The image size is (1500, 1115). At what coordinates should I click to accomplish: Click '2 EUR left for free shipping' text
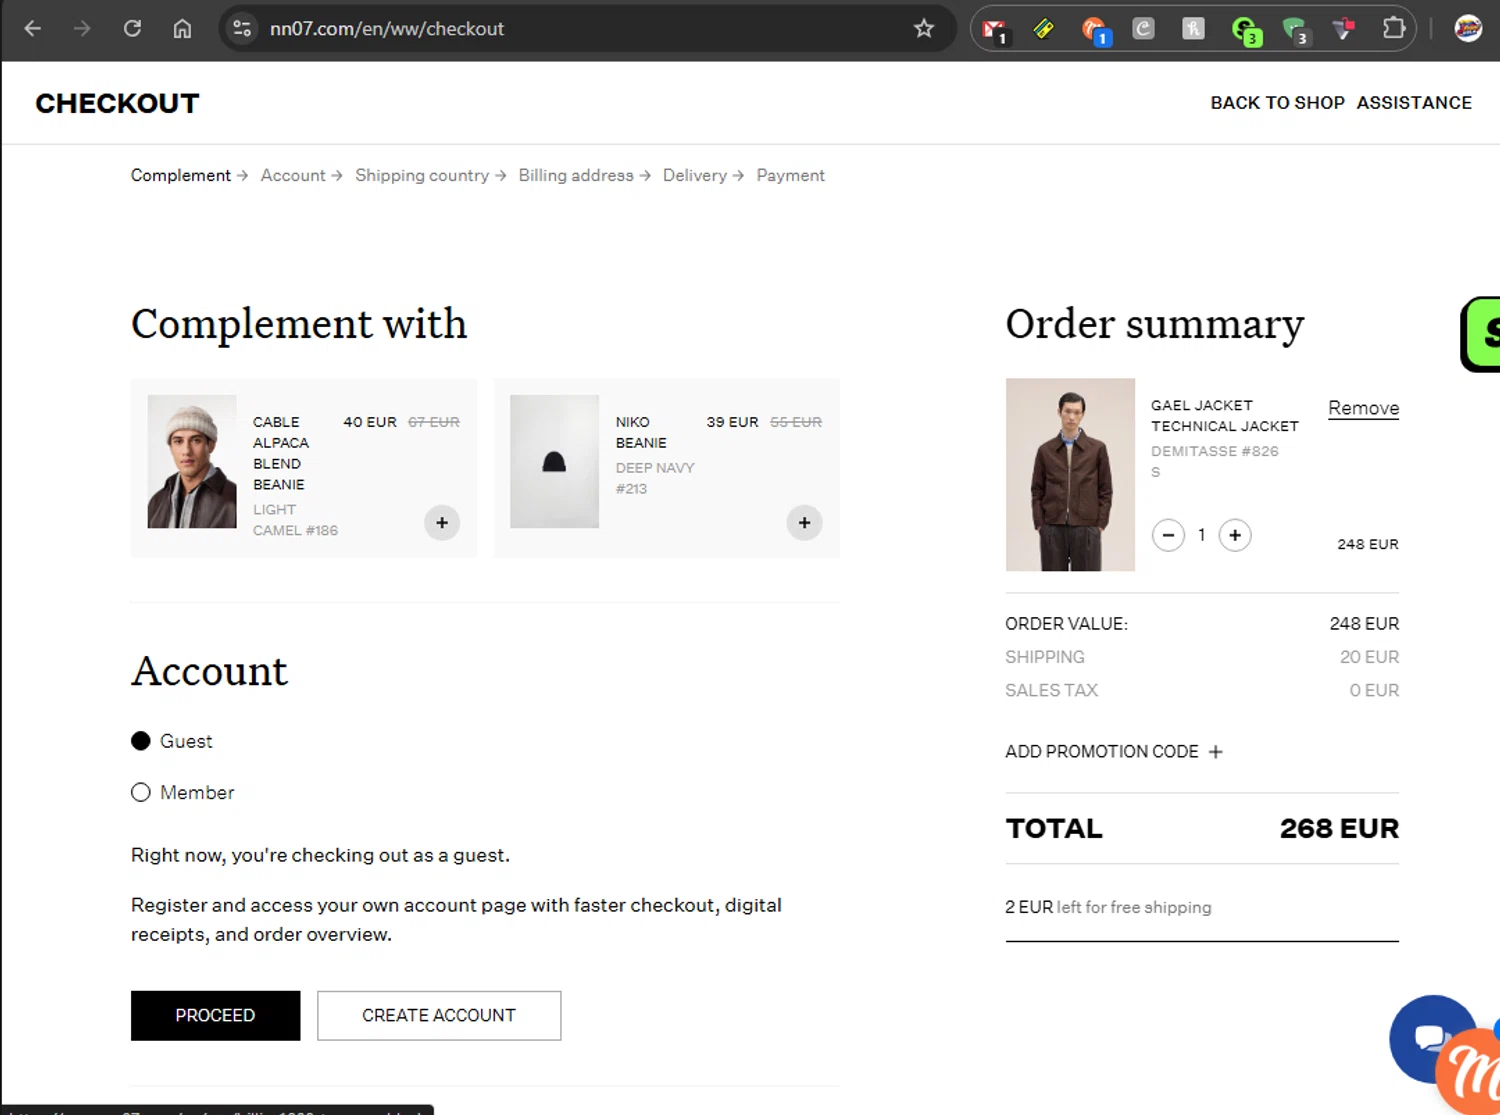point(1108,907)
